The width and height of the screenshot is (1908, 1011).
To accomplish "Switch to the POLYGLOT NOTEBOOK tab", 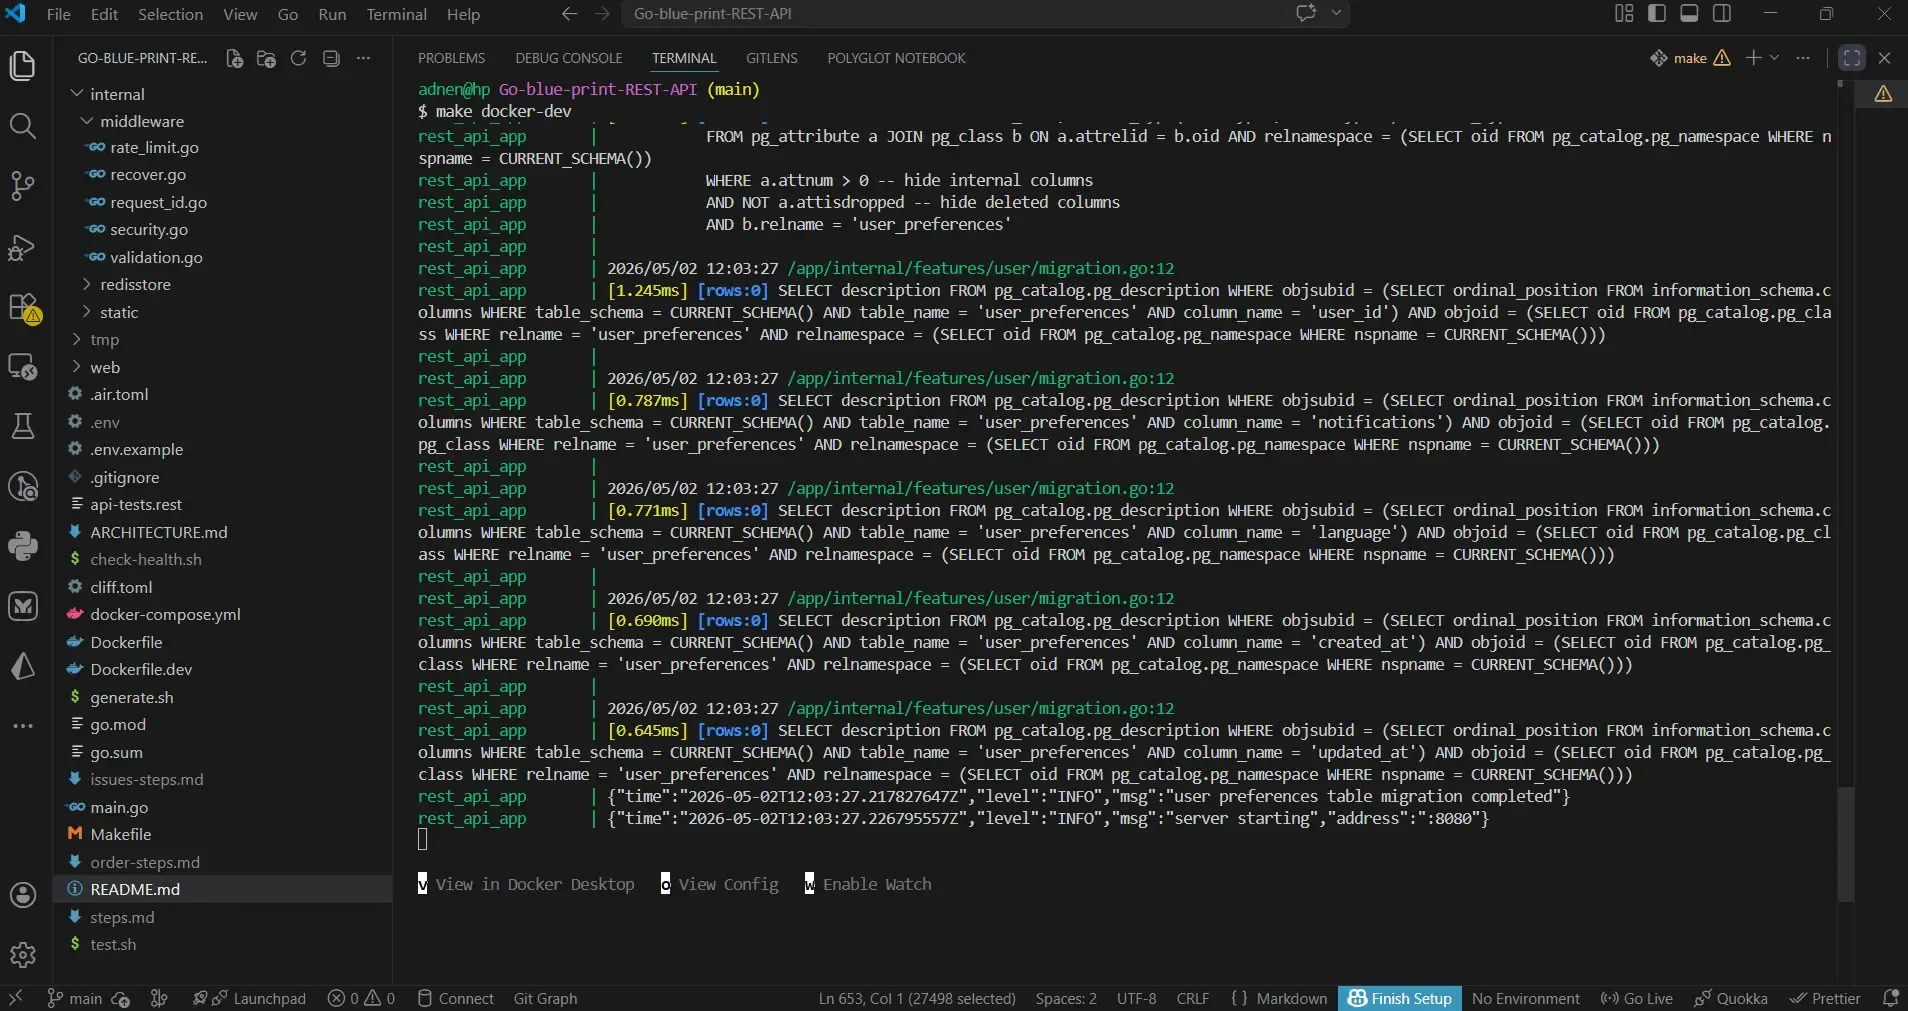I will [x=896, y=58].
